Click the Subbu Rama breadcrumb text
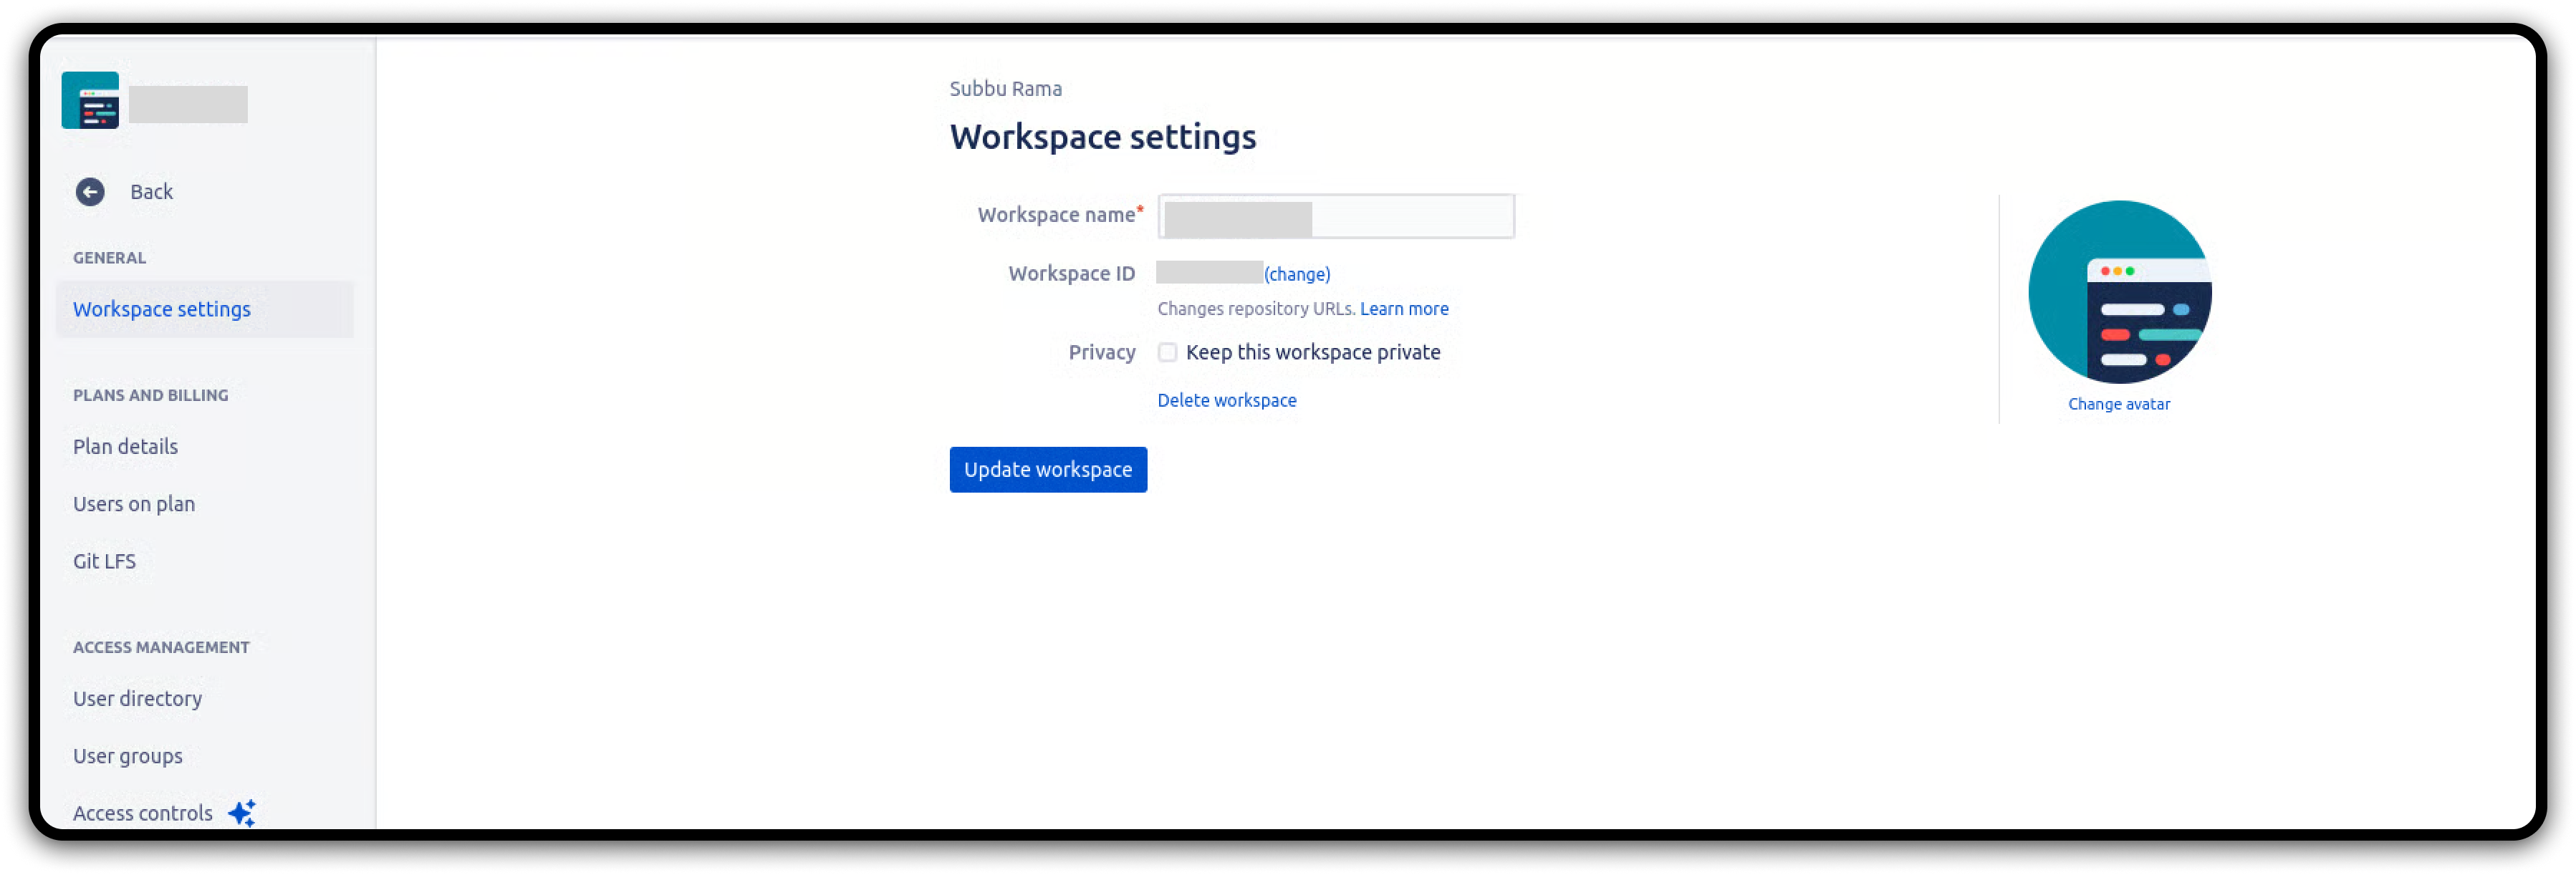The width and height of the screenshot is (2576, 875). pos(1005,89)
